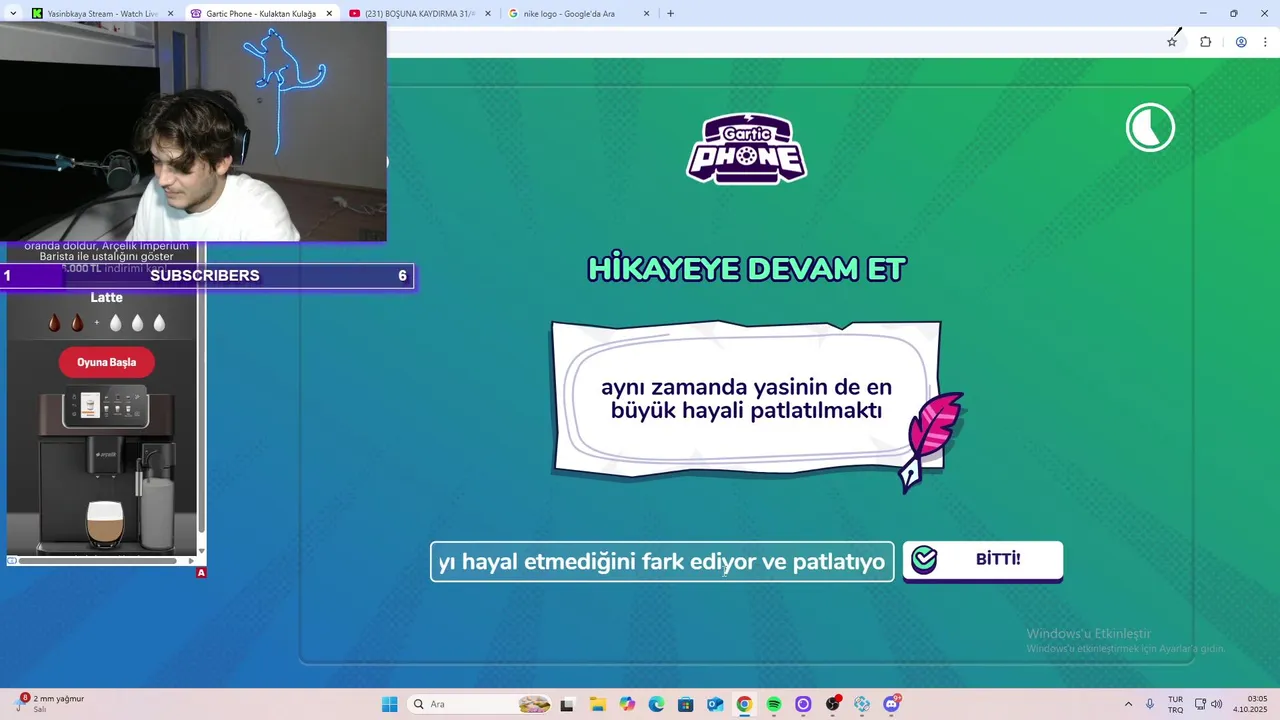
Task: Open the Chrome extensions puzzle icon
Action: (1205, 42)
